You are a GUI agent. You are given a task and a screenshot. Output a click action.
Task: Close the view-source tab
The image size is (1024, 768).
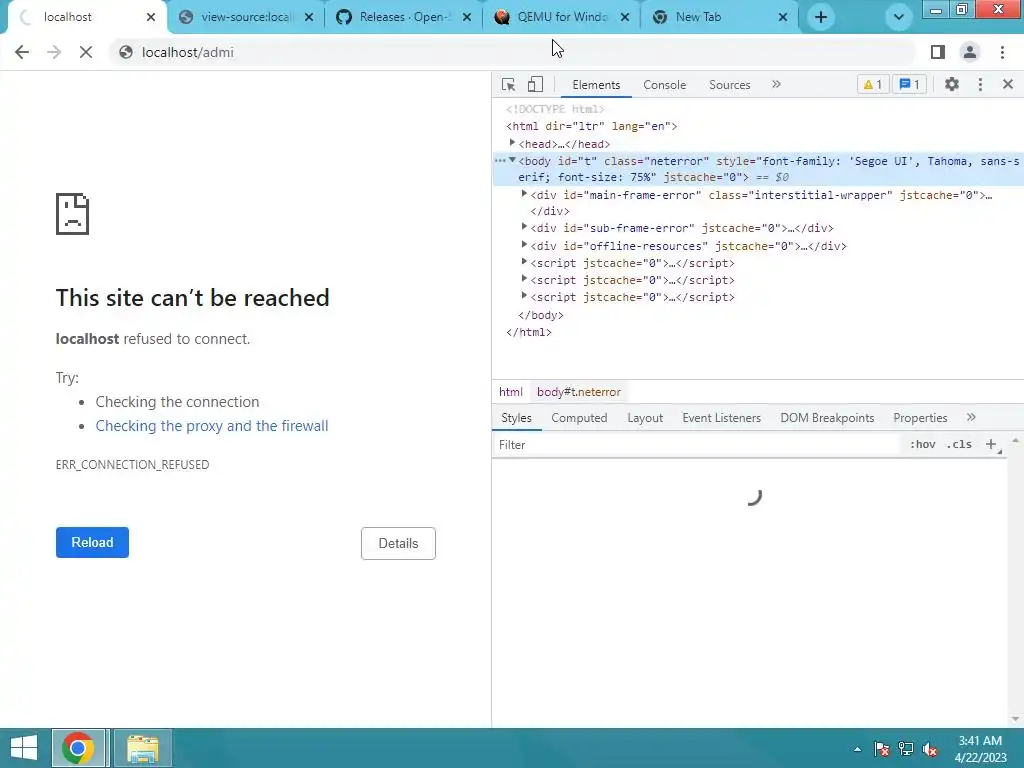coord(309,17)
